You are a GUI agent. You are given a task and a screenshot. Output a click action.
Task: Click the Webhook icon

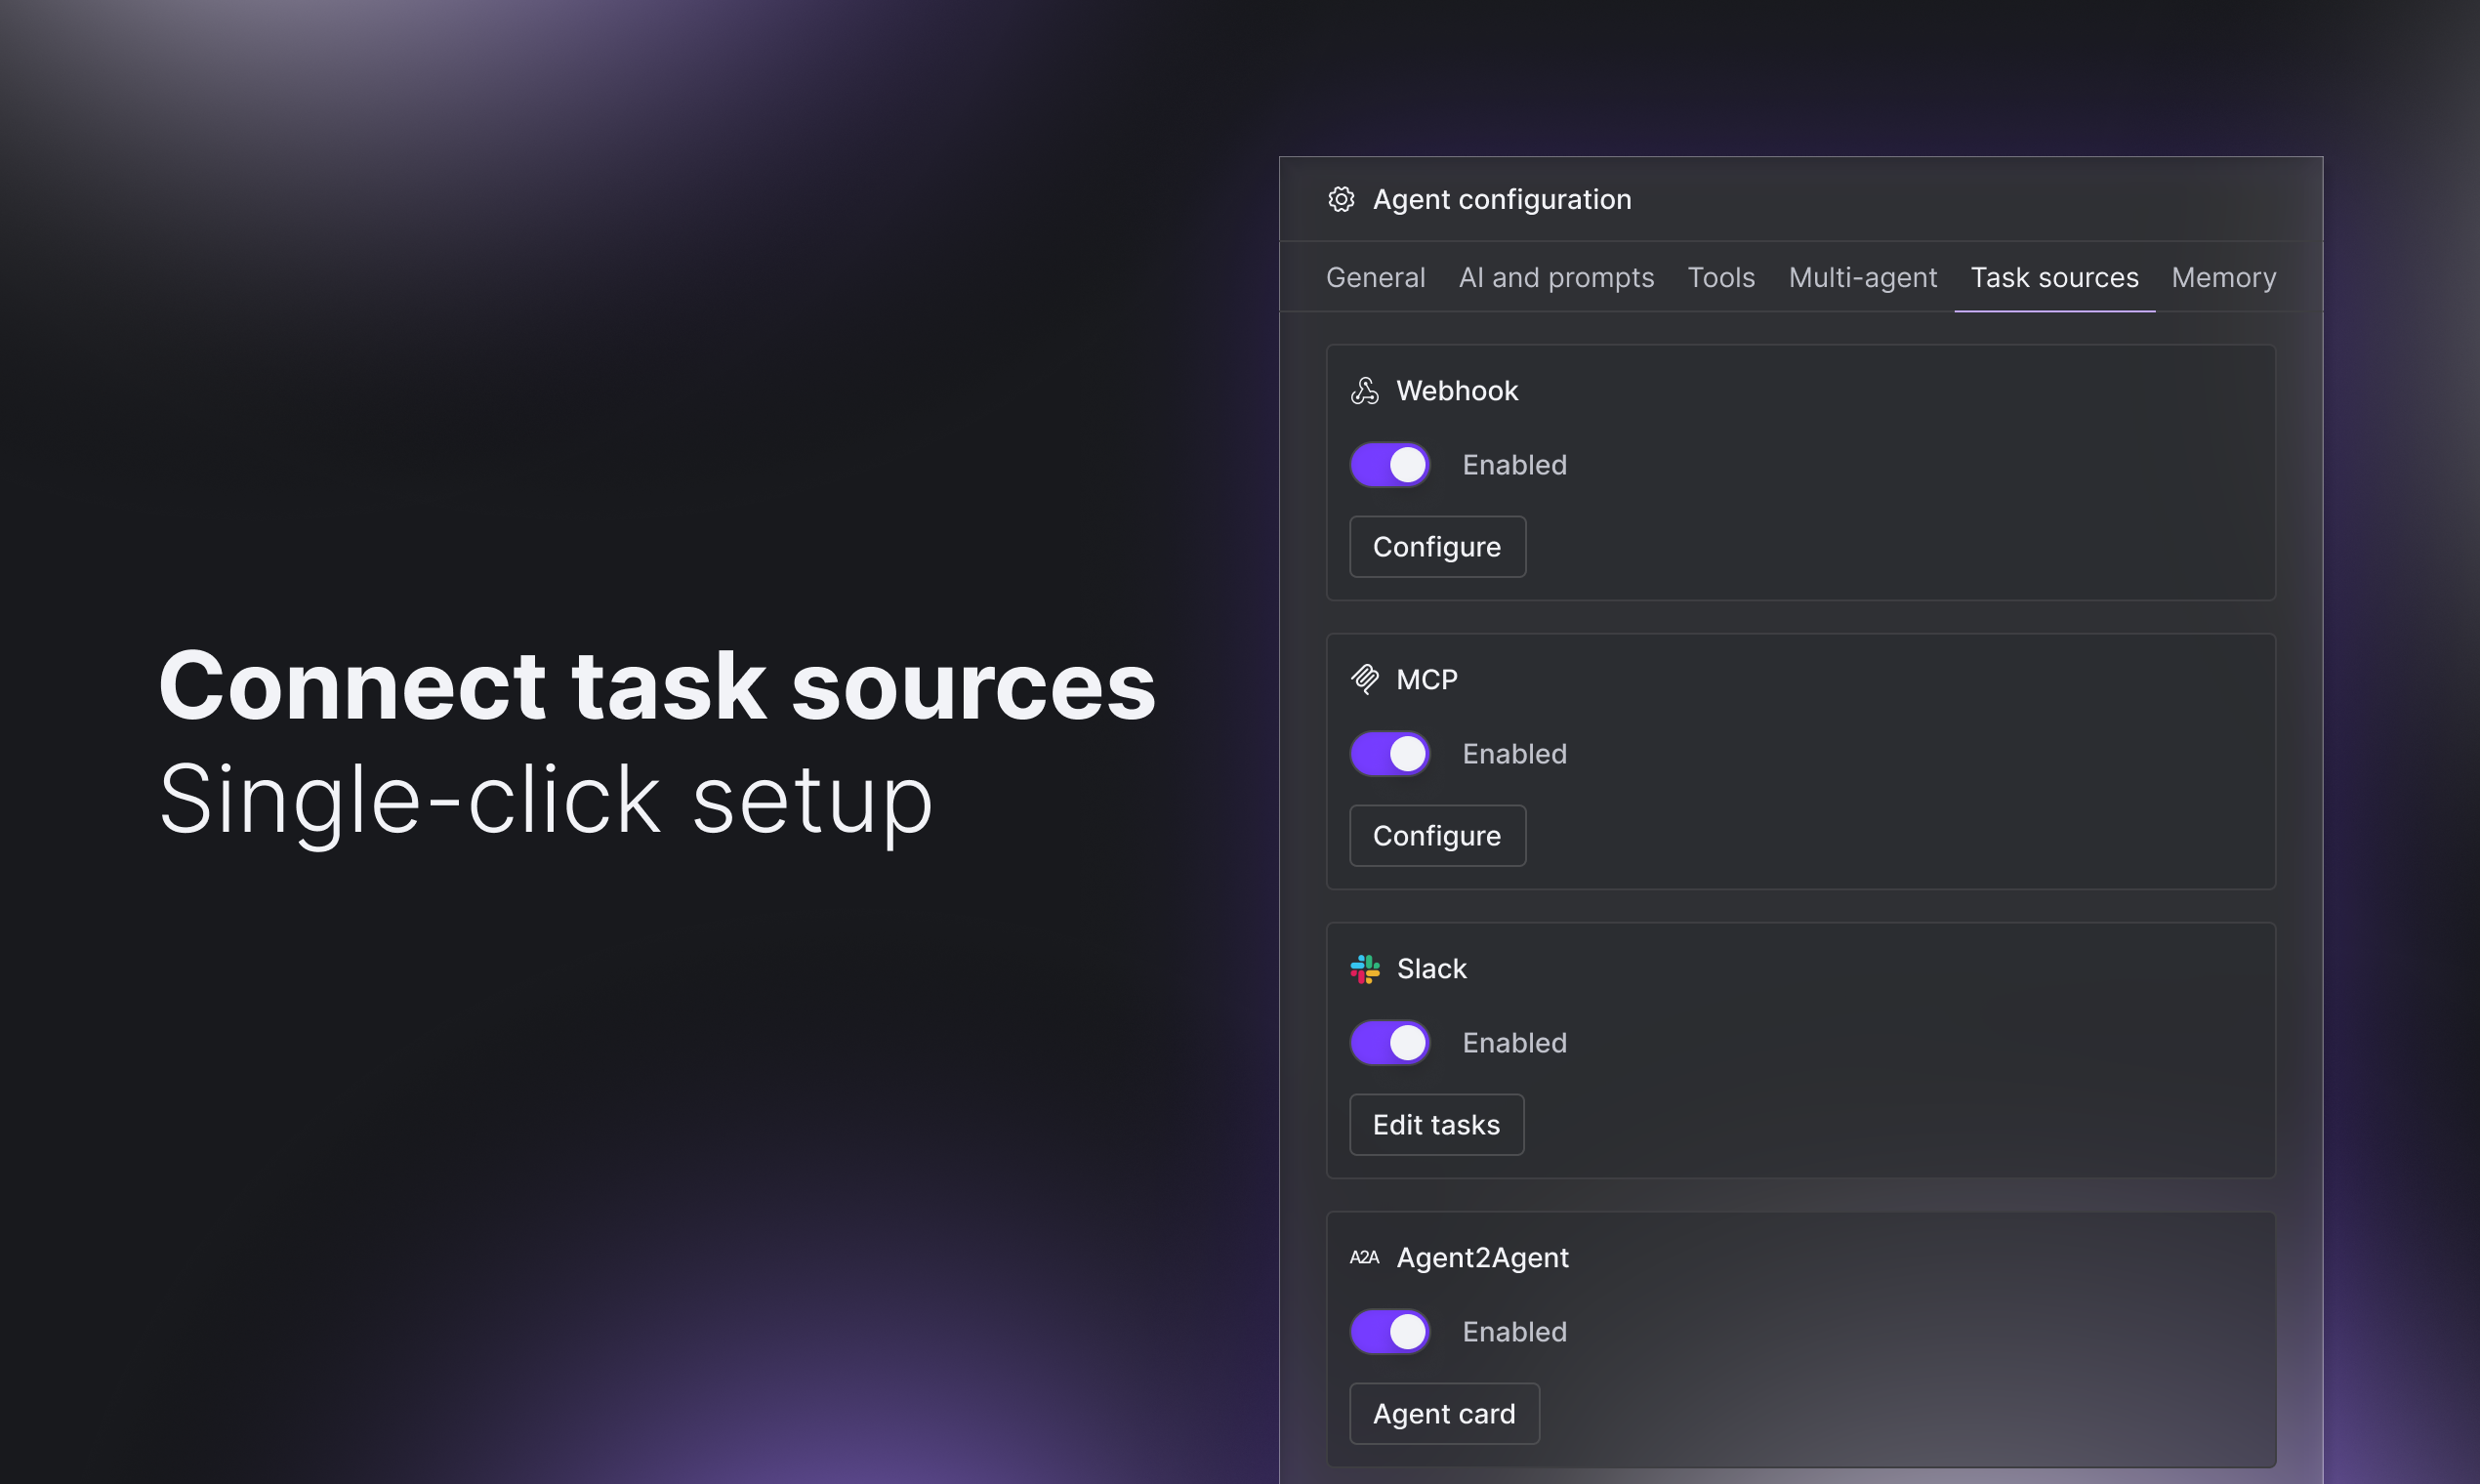click(1364, 391)
